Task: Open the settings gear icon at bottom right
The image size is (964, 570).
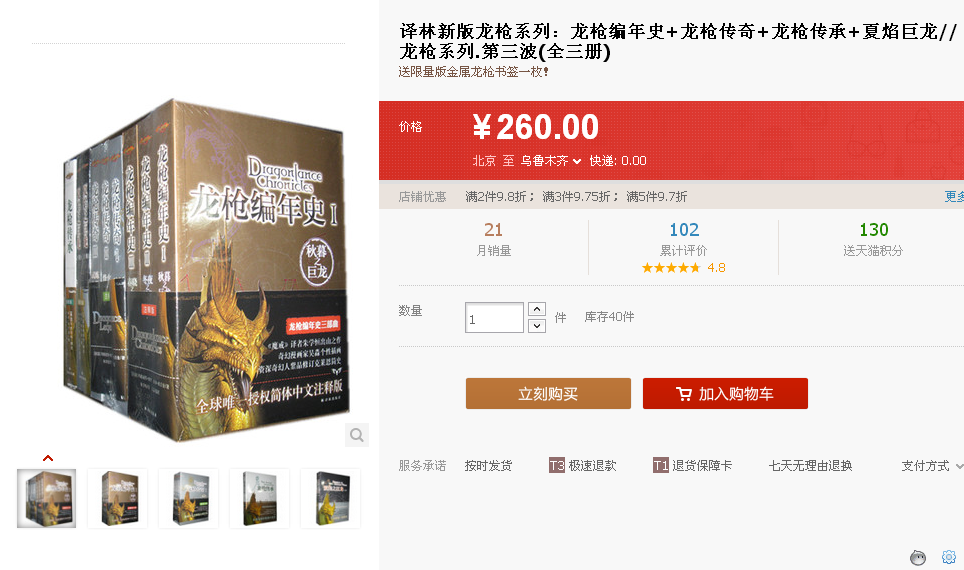Action: [x=949, y=557]
